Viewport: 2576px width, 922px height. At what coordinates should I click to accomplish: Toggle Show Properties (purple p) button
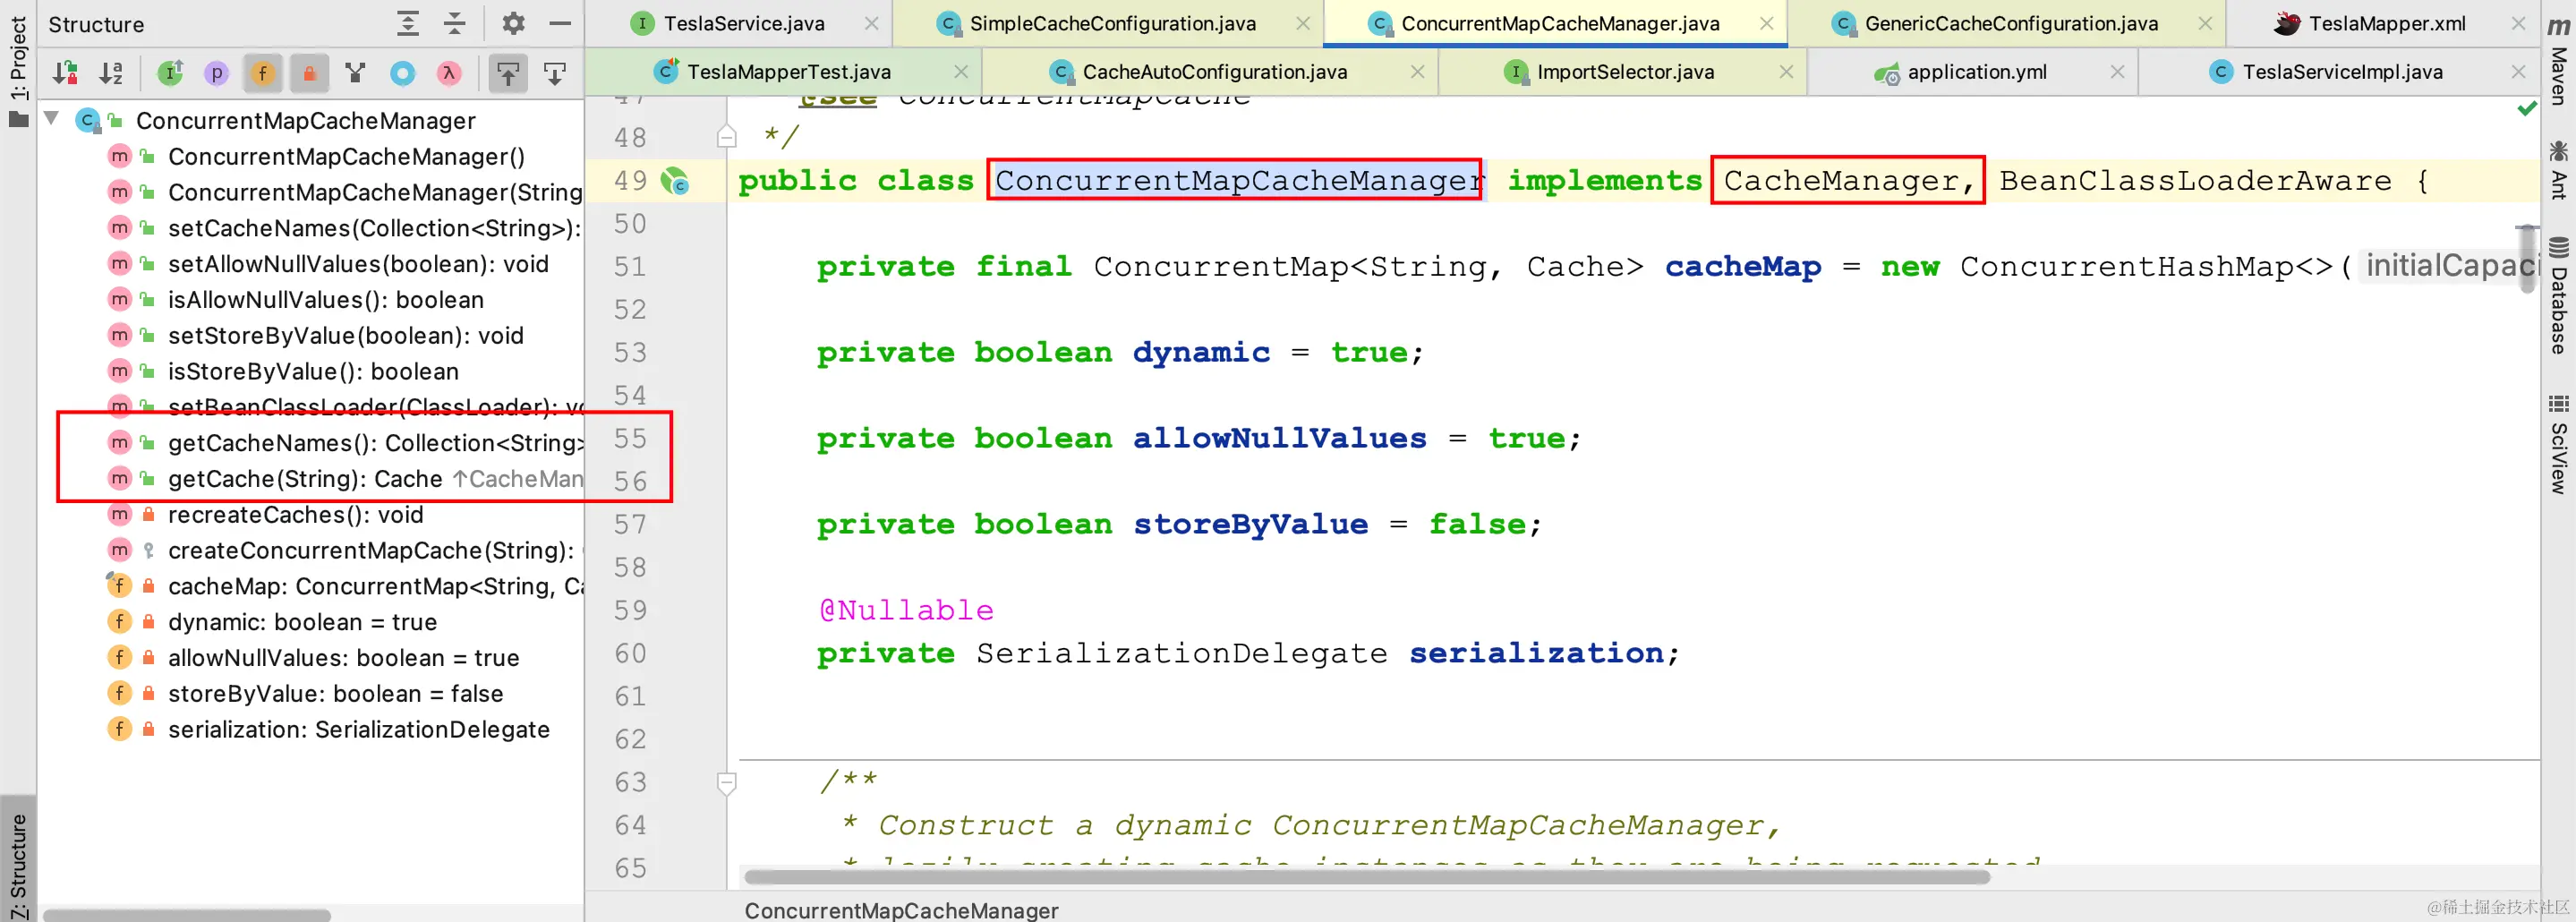216,73
